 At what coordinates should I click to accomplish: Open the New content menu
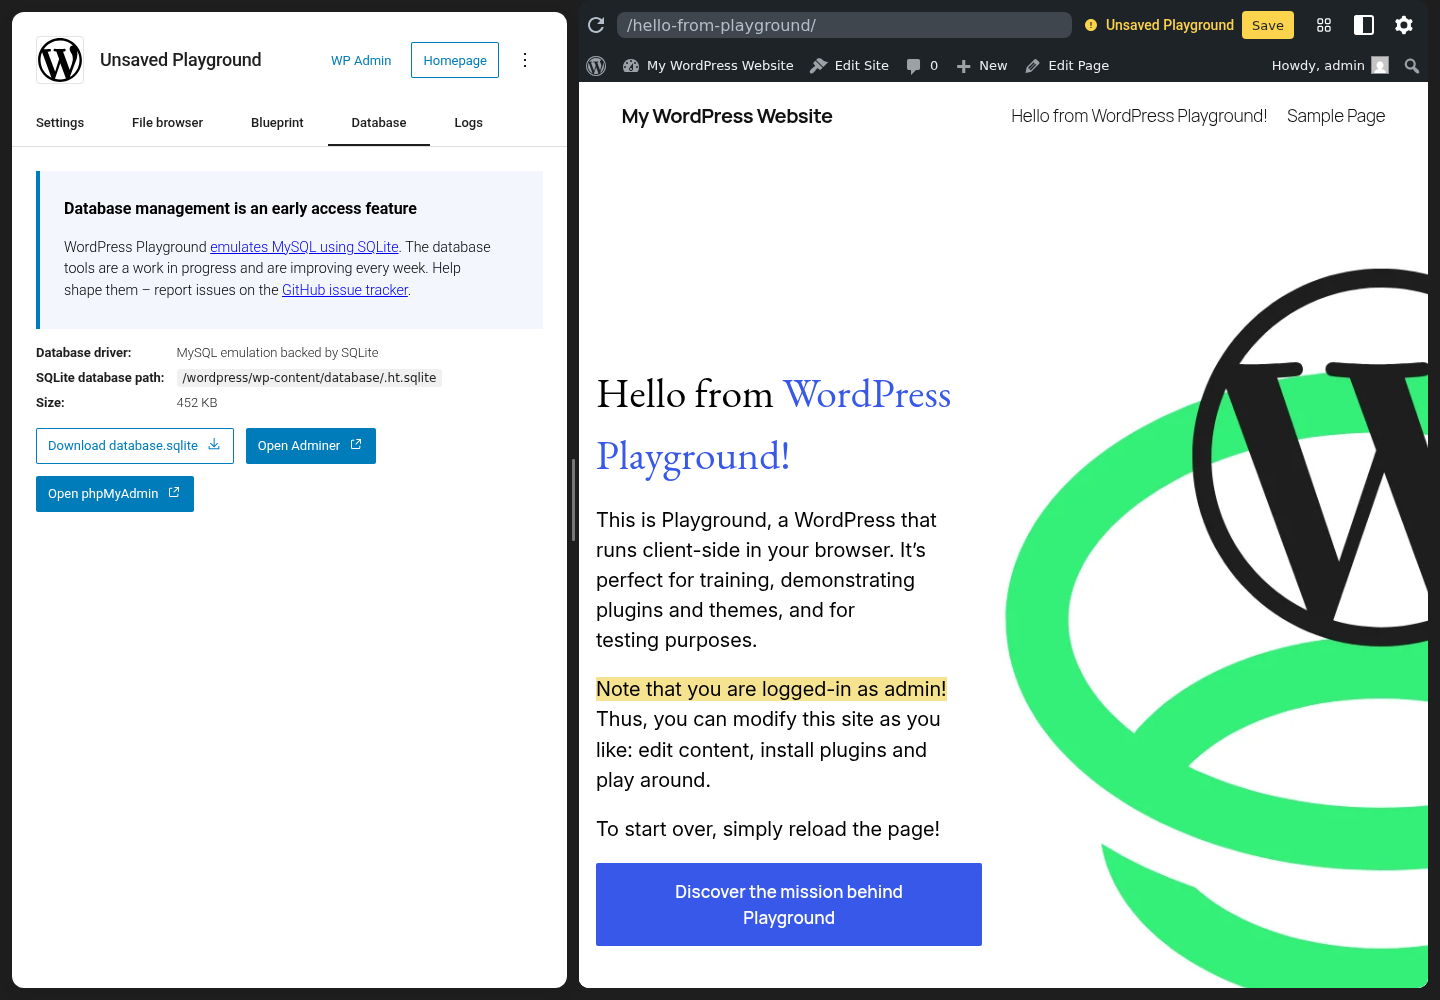982,66
